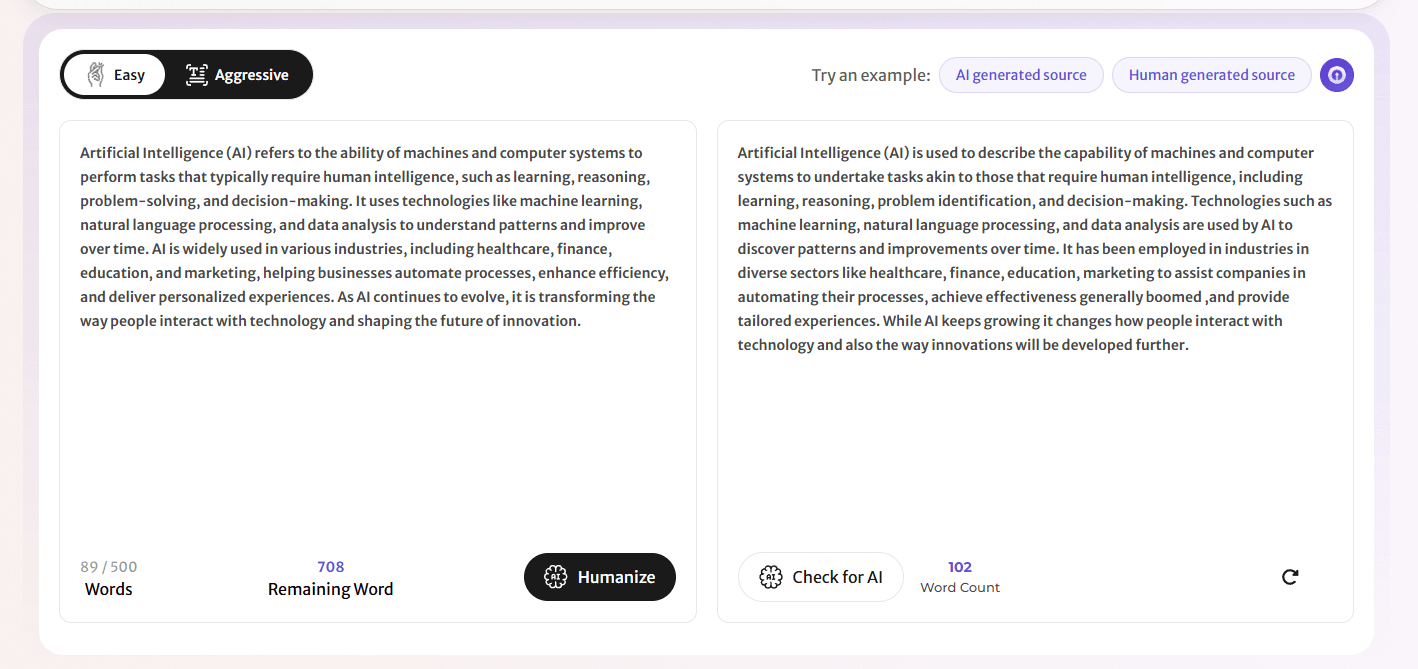Viewport: 1418px width, 669px height.
Task: Switch to Easy humanize mode
Action: pyautogui.click(x=114, y=75)
